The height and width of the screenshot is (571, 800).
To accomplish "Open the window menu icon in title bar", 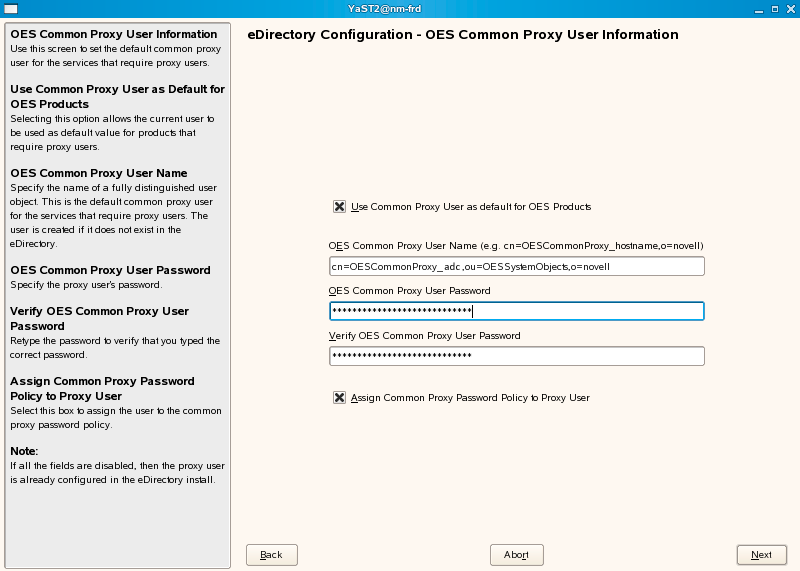I will (10, 9).
